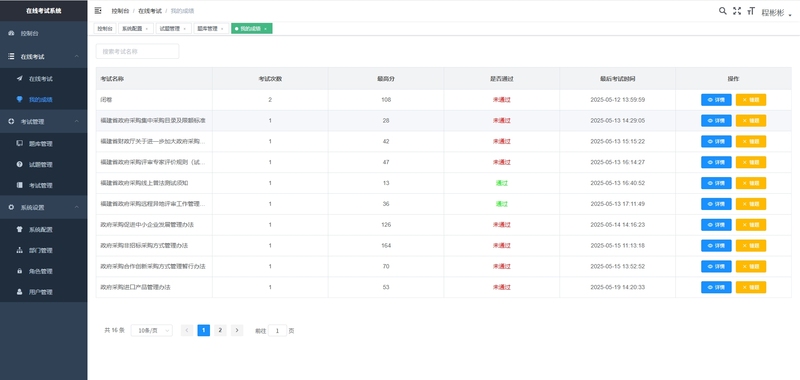The height and width of the screenshot is (380, 800).
Task: Close the 试题管理 tab with its x
Action: (185, 29)
